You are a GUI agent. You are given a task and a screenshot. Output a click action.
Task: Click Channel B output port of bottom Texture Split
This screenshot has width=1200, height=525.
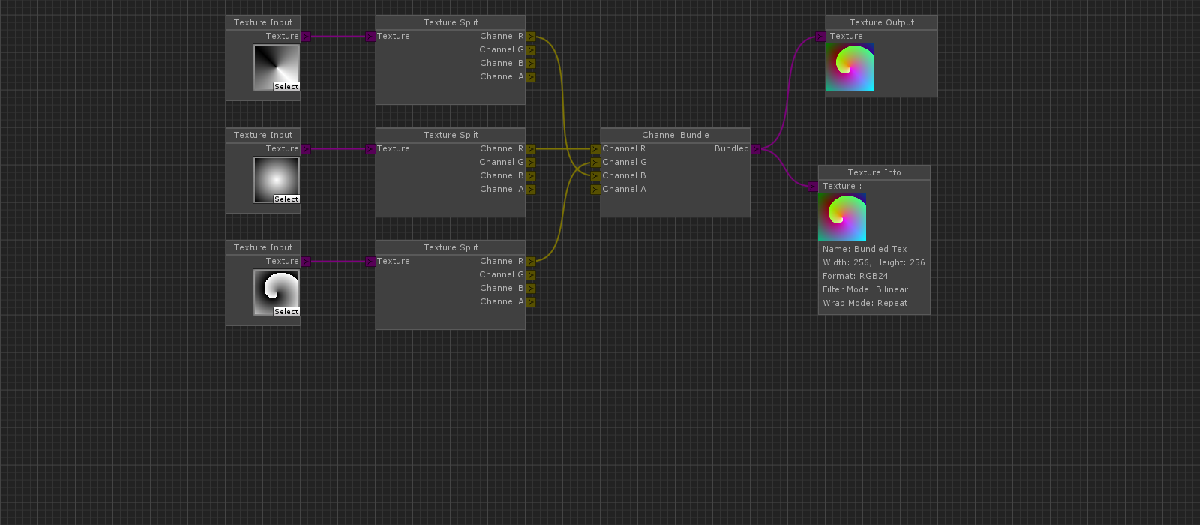530,288
